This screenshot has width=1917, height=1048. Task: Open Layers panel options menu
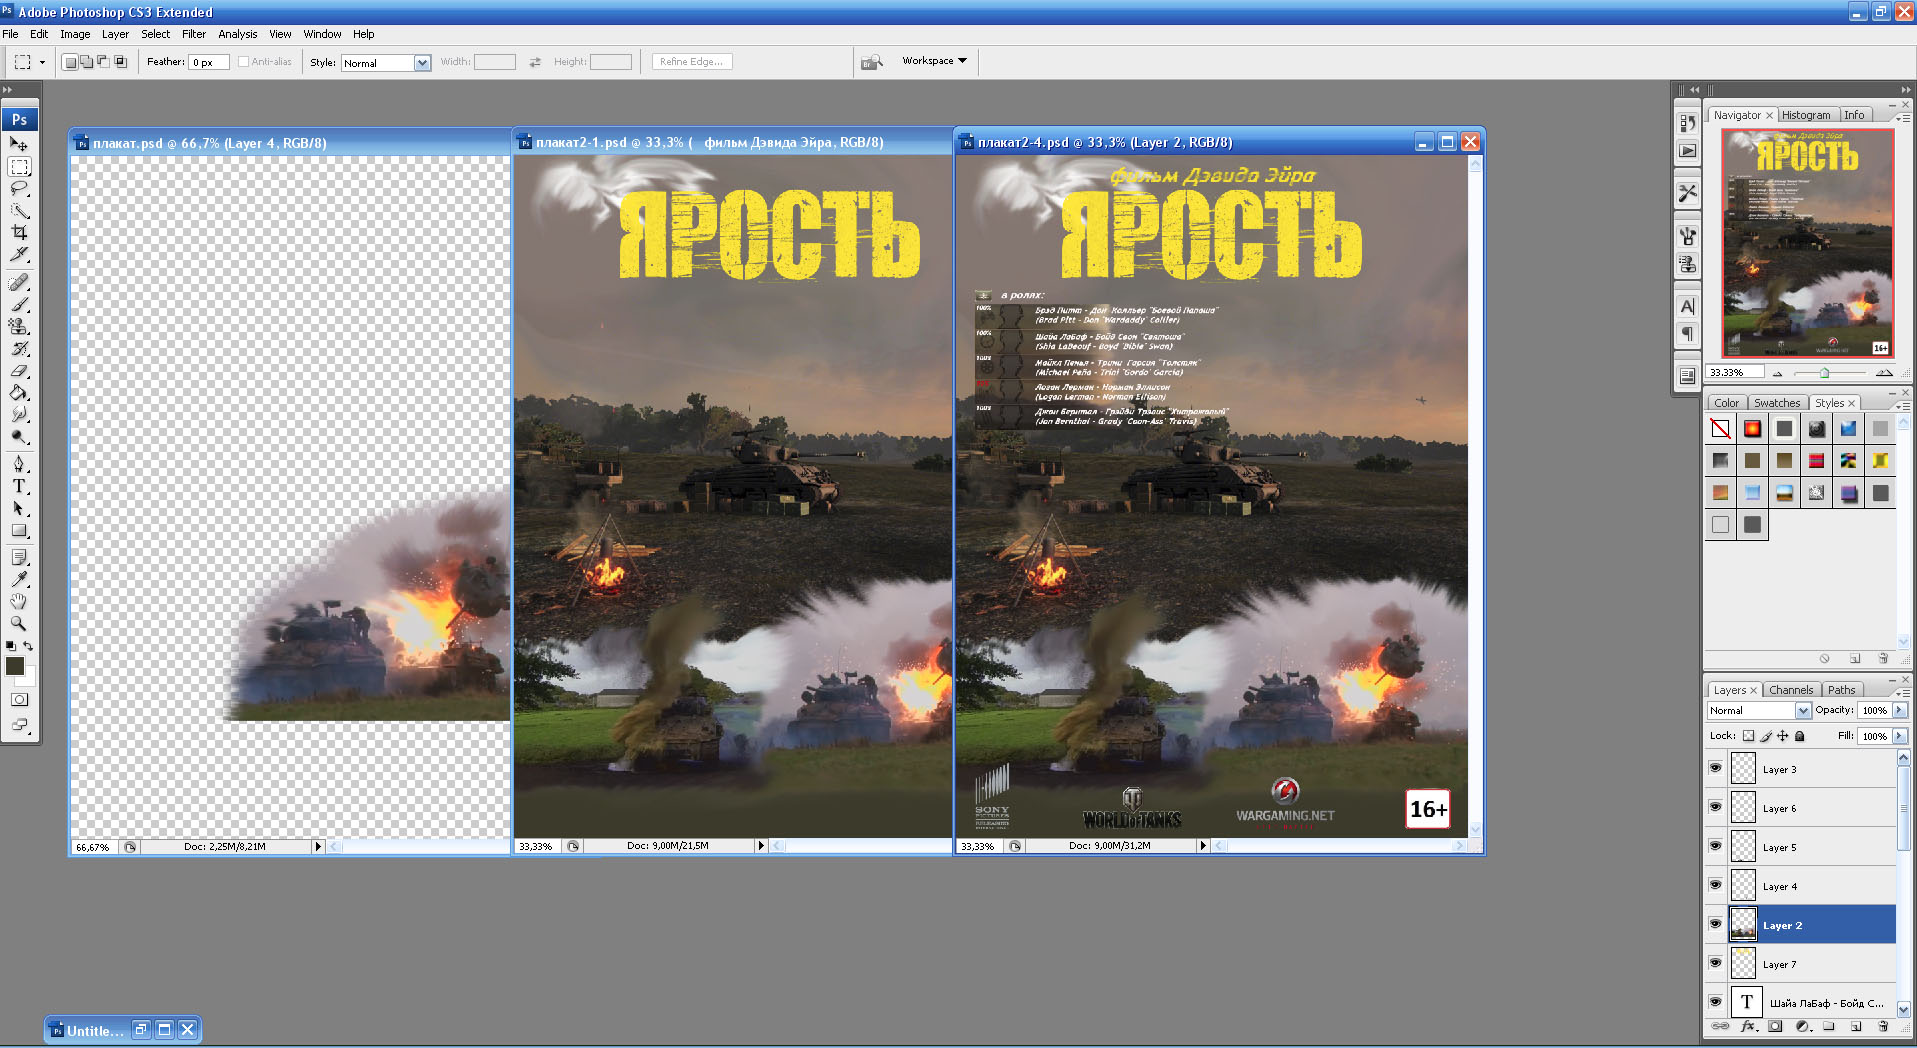(1902, 692)
